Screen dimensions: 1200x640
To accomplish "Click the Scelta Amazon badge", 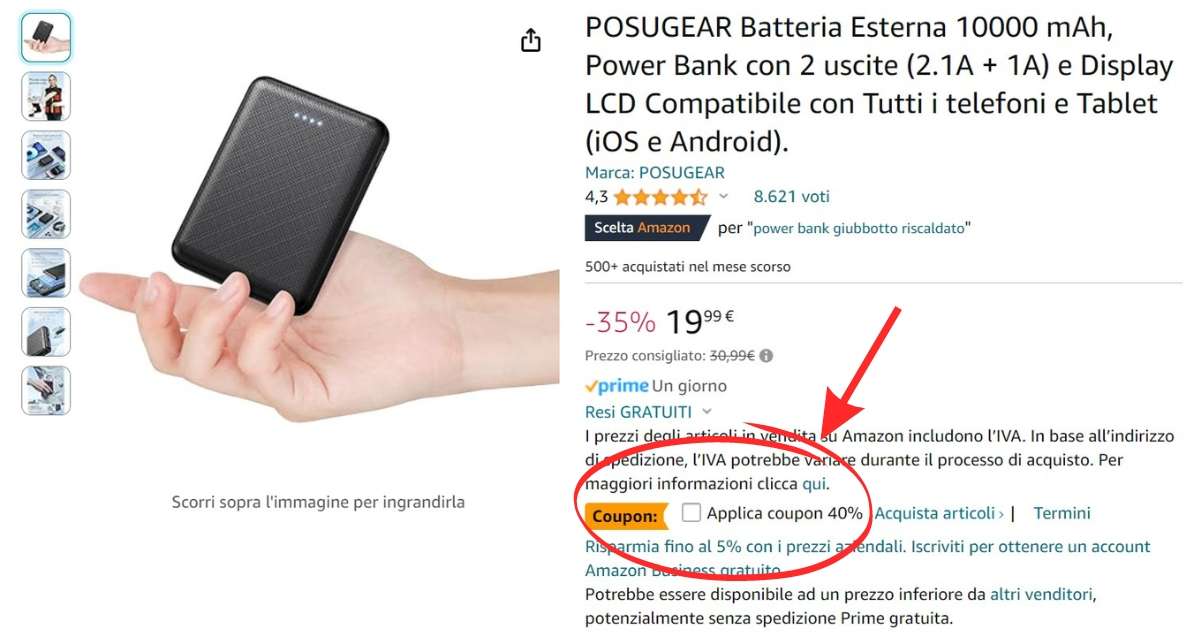I will 647,228.
